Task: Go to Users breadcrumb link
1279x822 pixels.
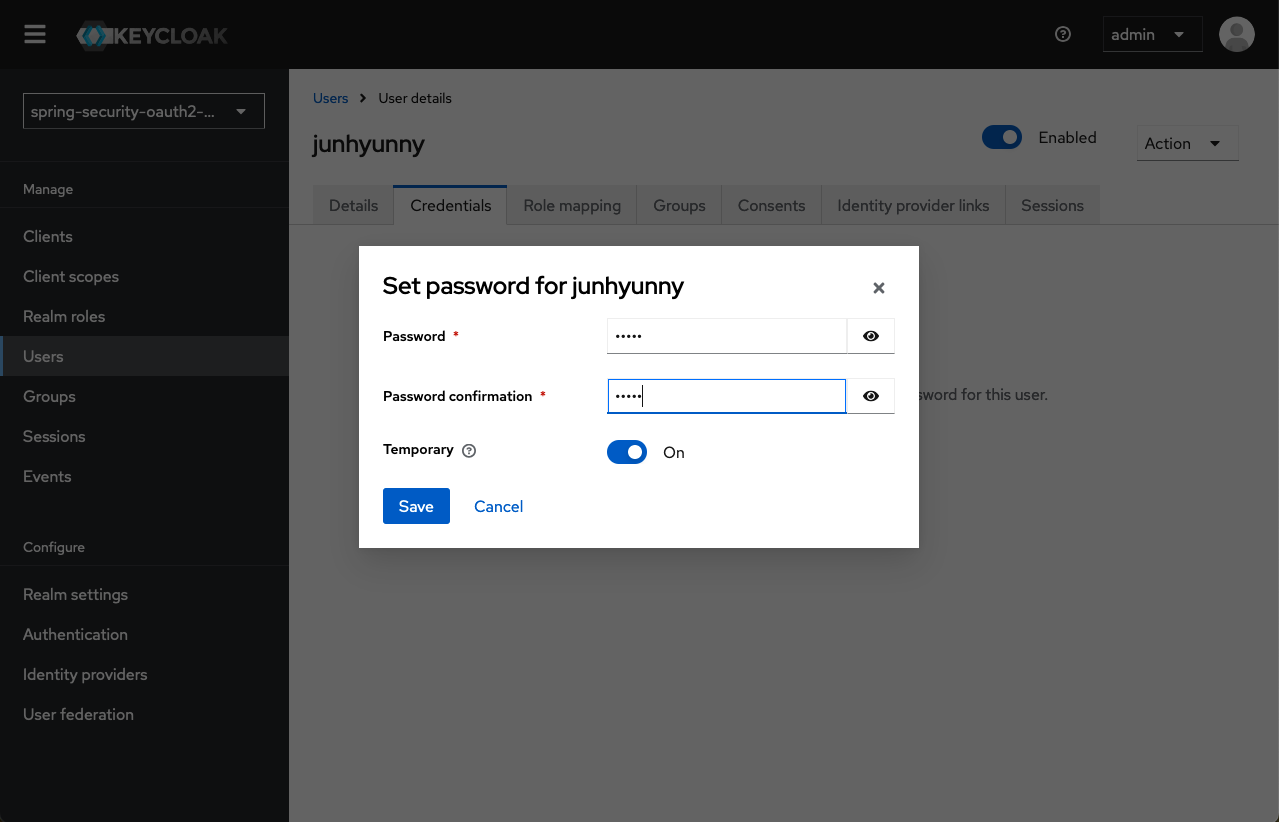Action: click(331, 98)
